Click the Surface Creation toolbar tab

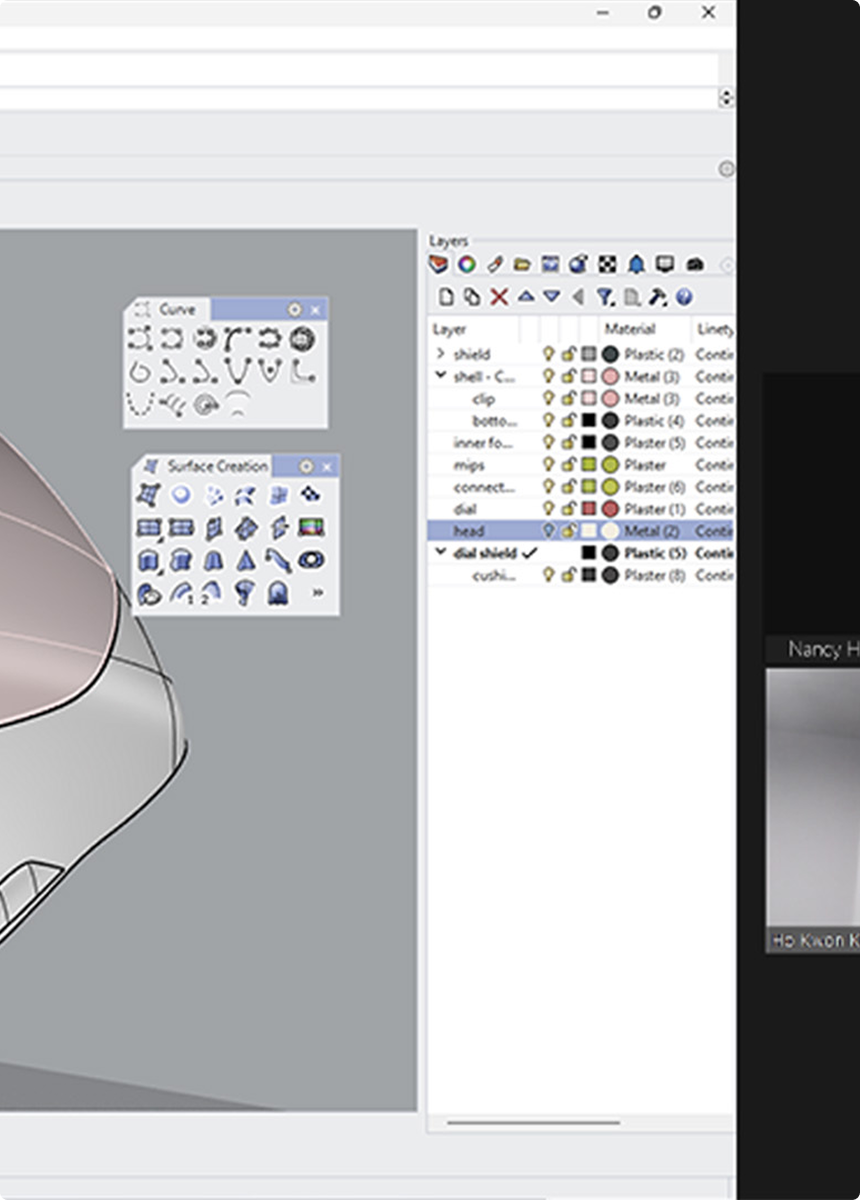(216, 466)
